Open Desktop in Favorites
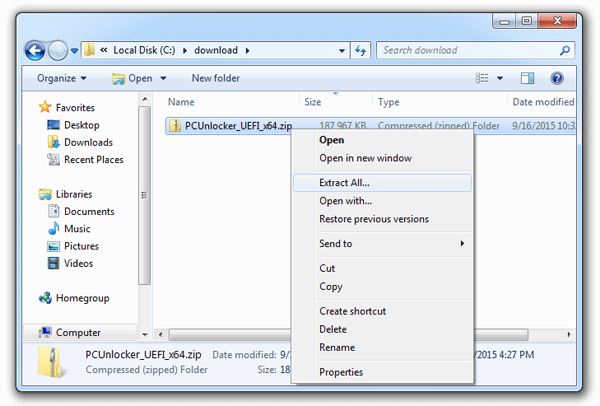Image resolution: width=600 pixels, height=406 pixels. 81,125
